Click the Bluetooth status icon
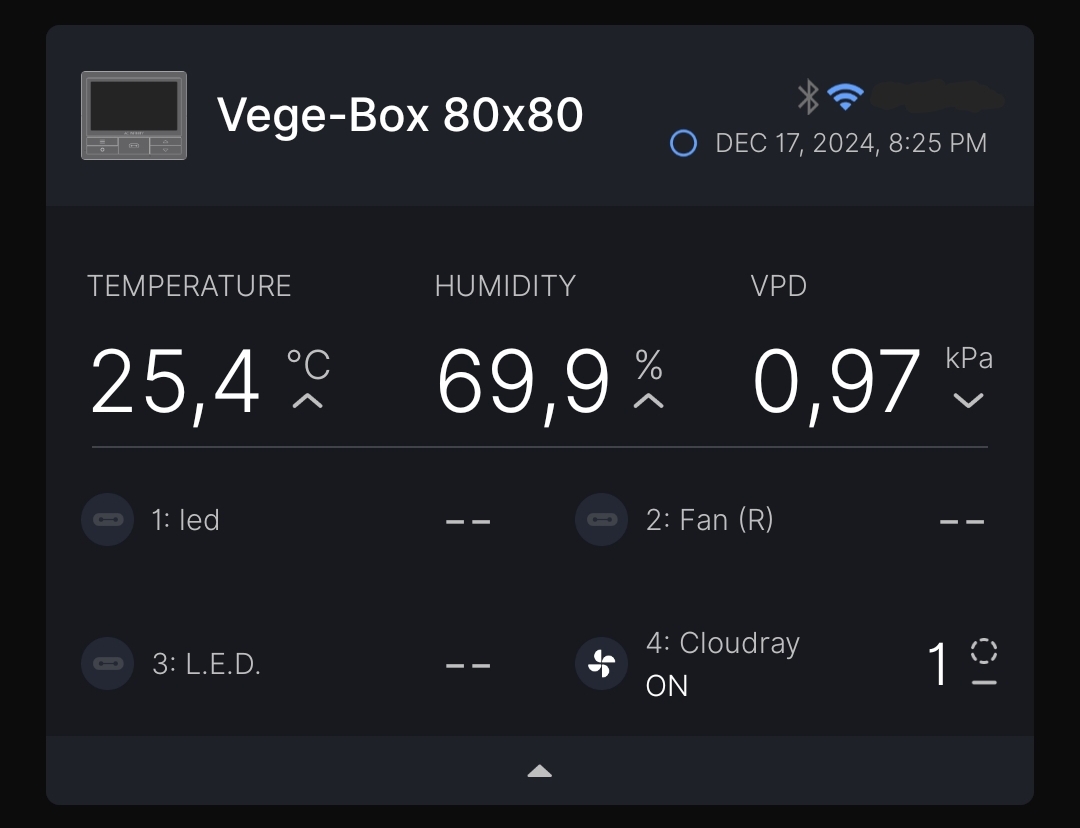Image resolution: width=1080 pixels, height=828 pixels. click(808, 96)
